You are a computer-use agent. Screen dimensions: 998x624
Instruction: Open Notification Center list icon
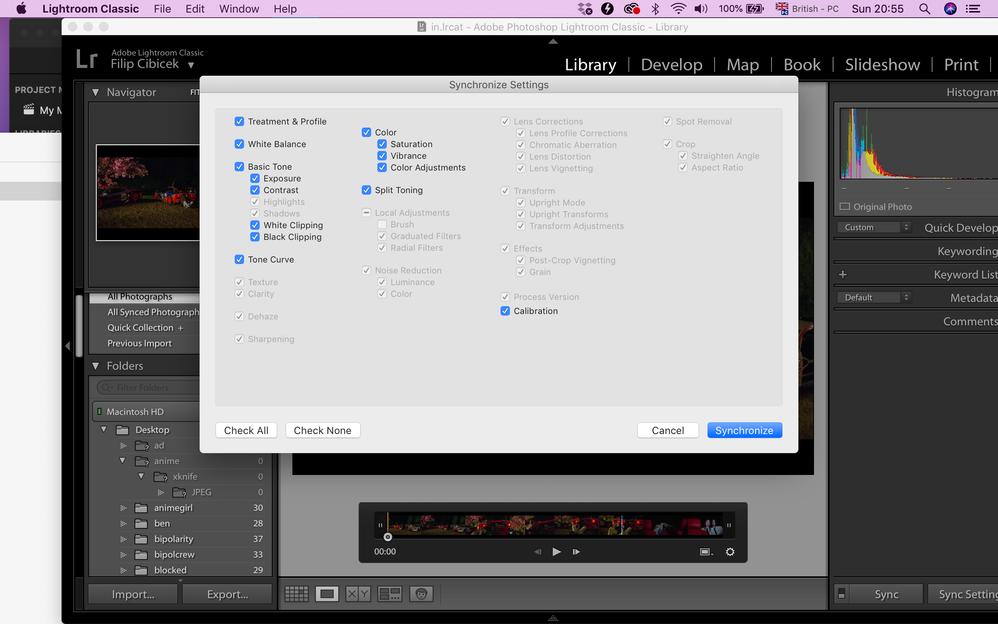click(x=973, y=9)
